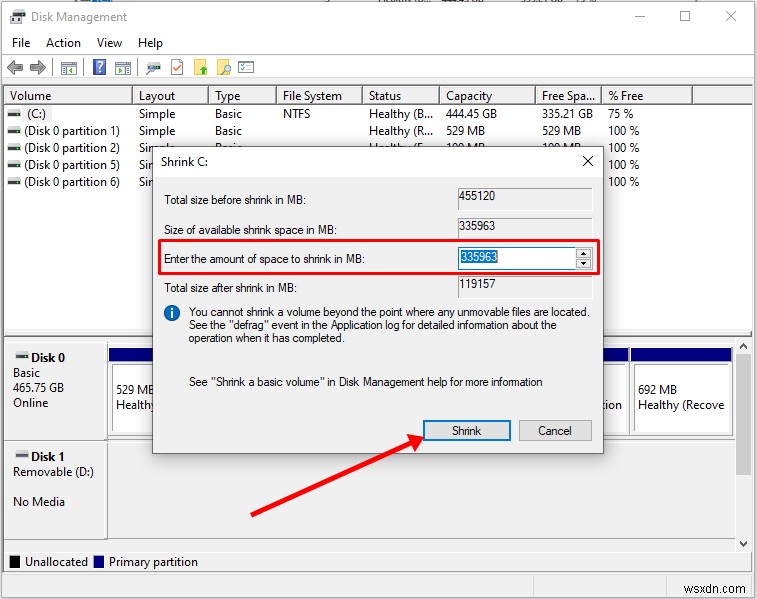Viewport: 757px width, 599px height.
Task: Click the Forward arrow toolbar icon
Action: (x=38, y=68)
